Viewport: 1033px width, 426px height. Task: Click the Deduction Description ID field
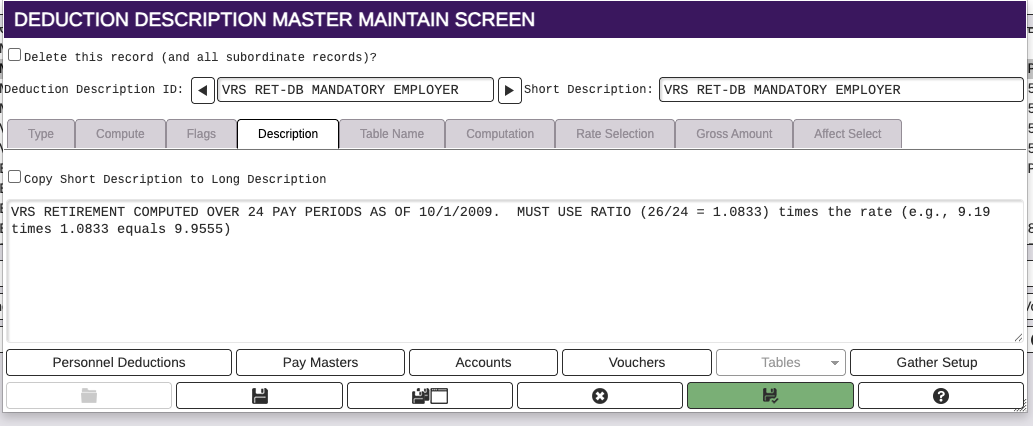[x=355, y=90]
